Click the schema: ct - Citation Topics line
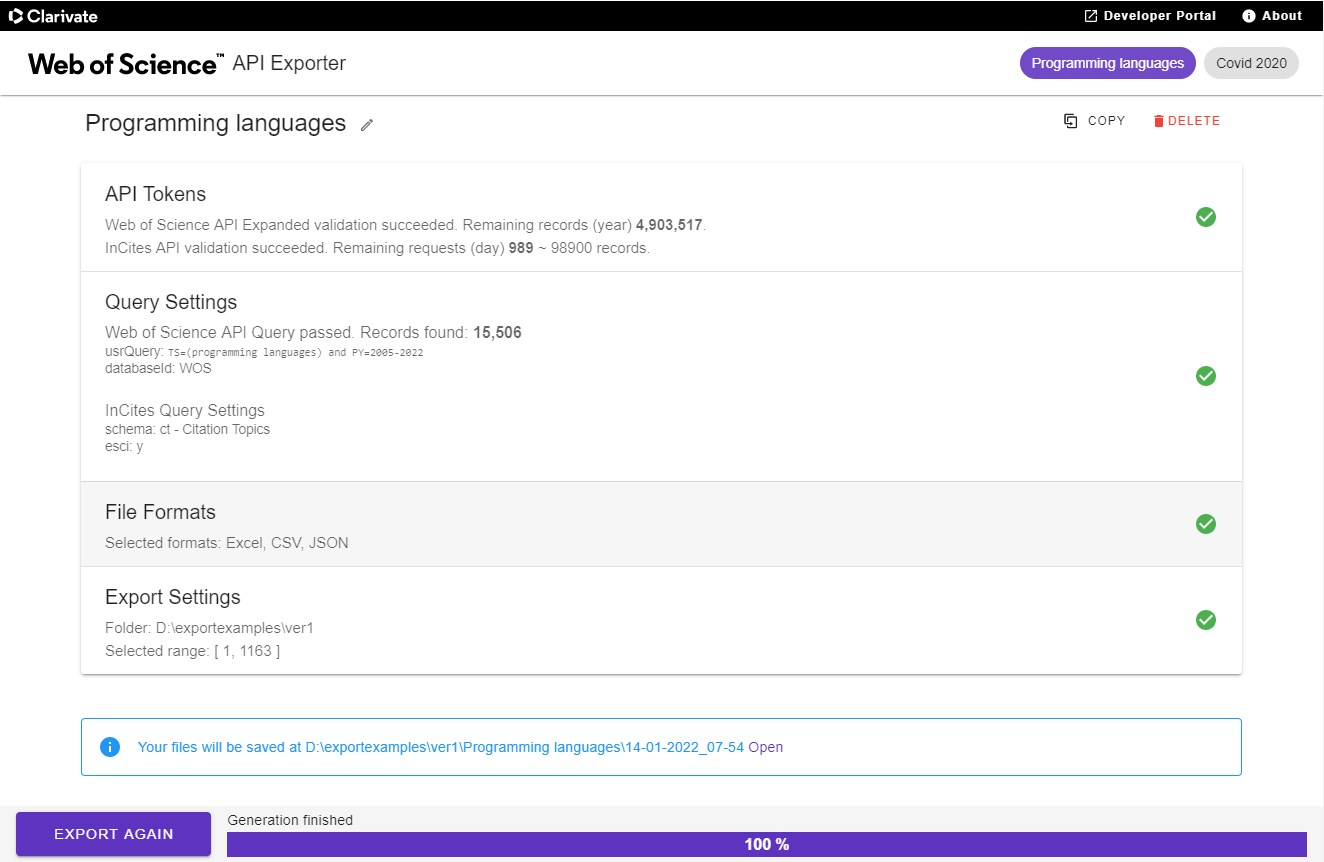 pos(187,429)
